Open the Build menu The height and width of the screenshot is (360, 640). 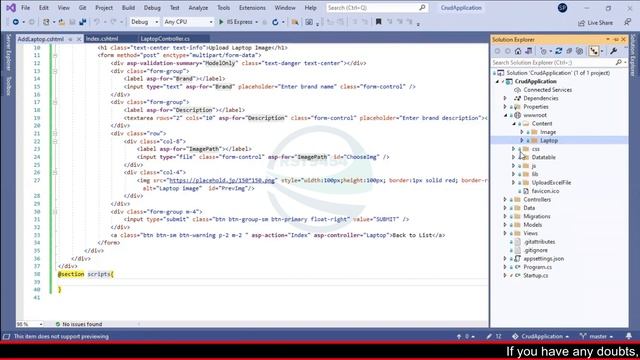128,8
